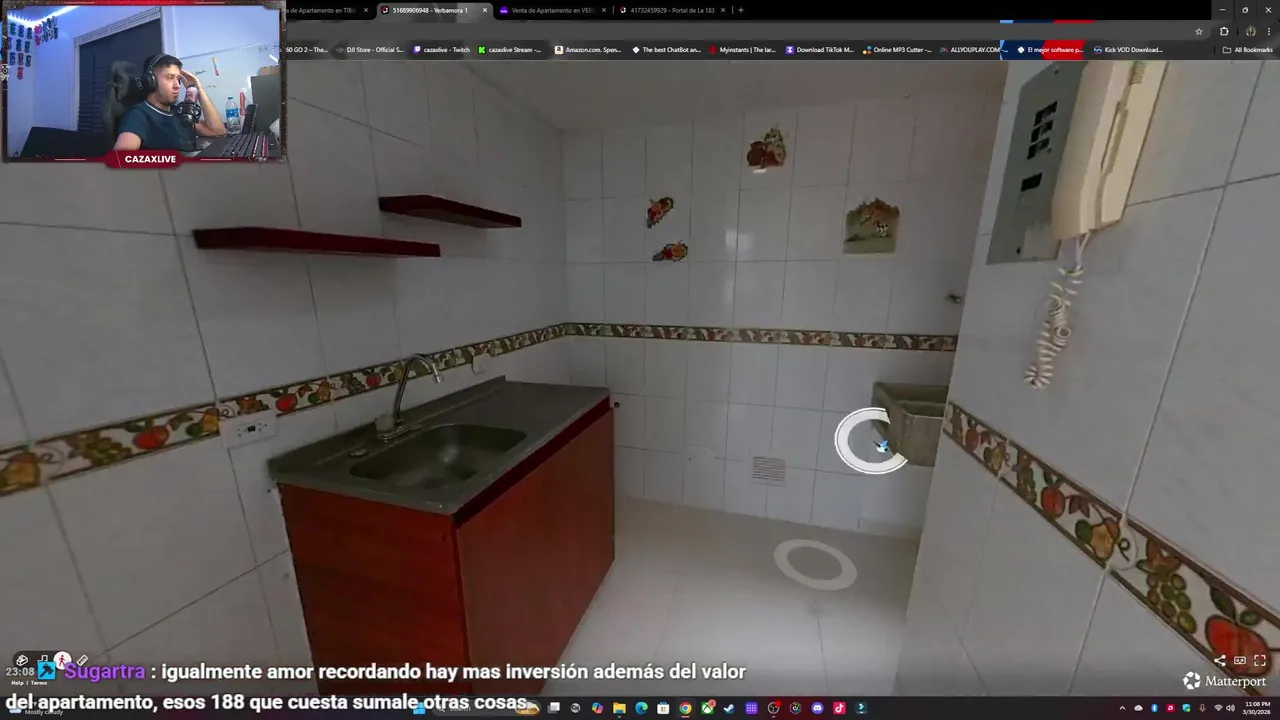1280x720 pixels.
Task: Open 'Amazon.com. Spen...' bookmark
Action: click(588, 50)
